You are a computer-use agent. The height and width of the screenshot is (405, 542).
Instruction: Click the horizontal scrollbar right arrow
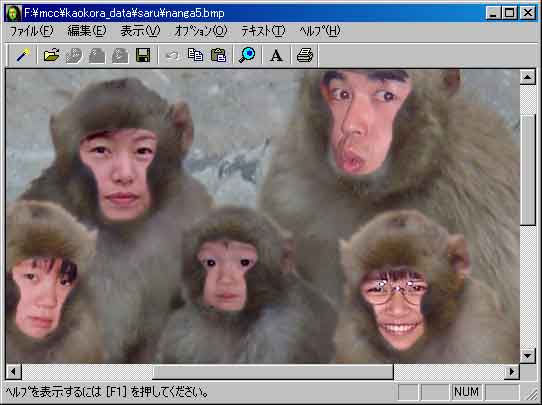tap(512, 372)
